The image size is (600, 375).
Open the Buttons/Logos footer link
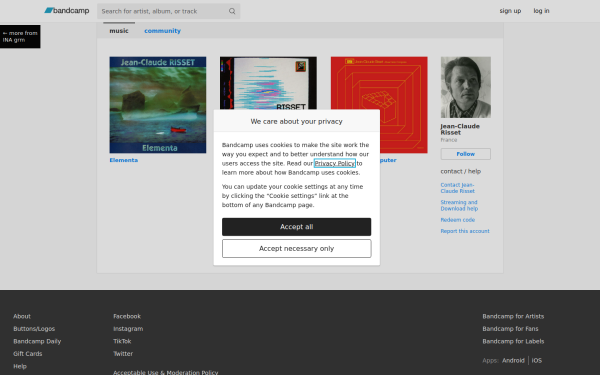[34, 329]
